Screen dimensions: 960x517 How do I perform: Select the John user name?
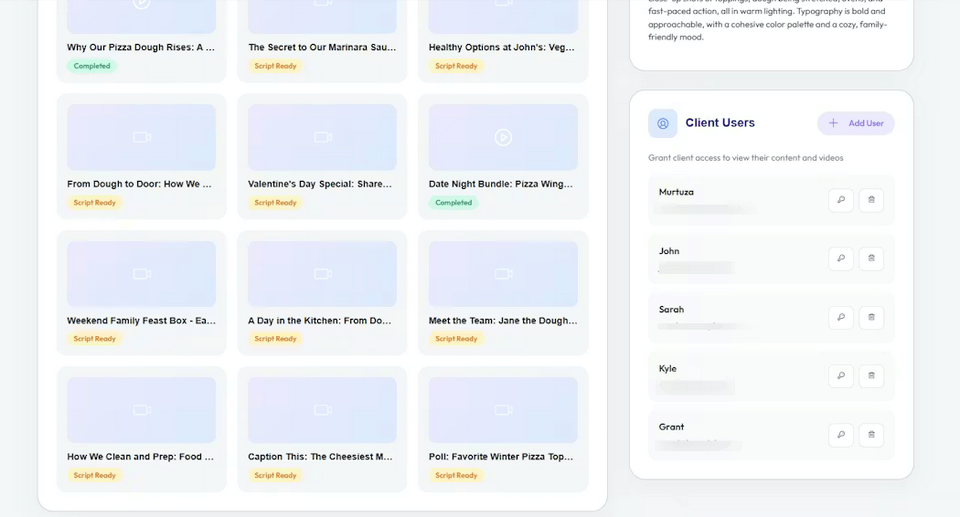[669, 251]
